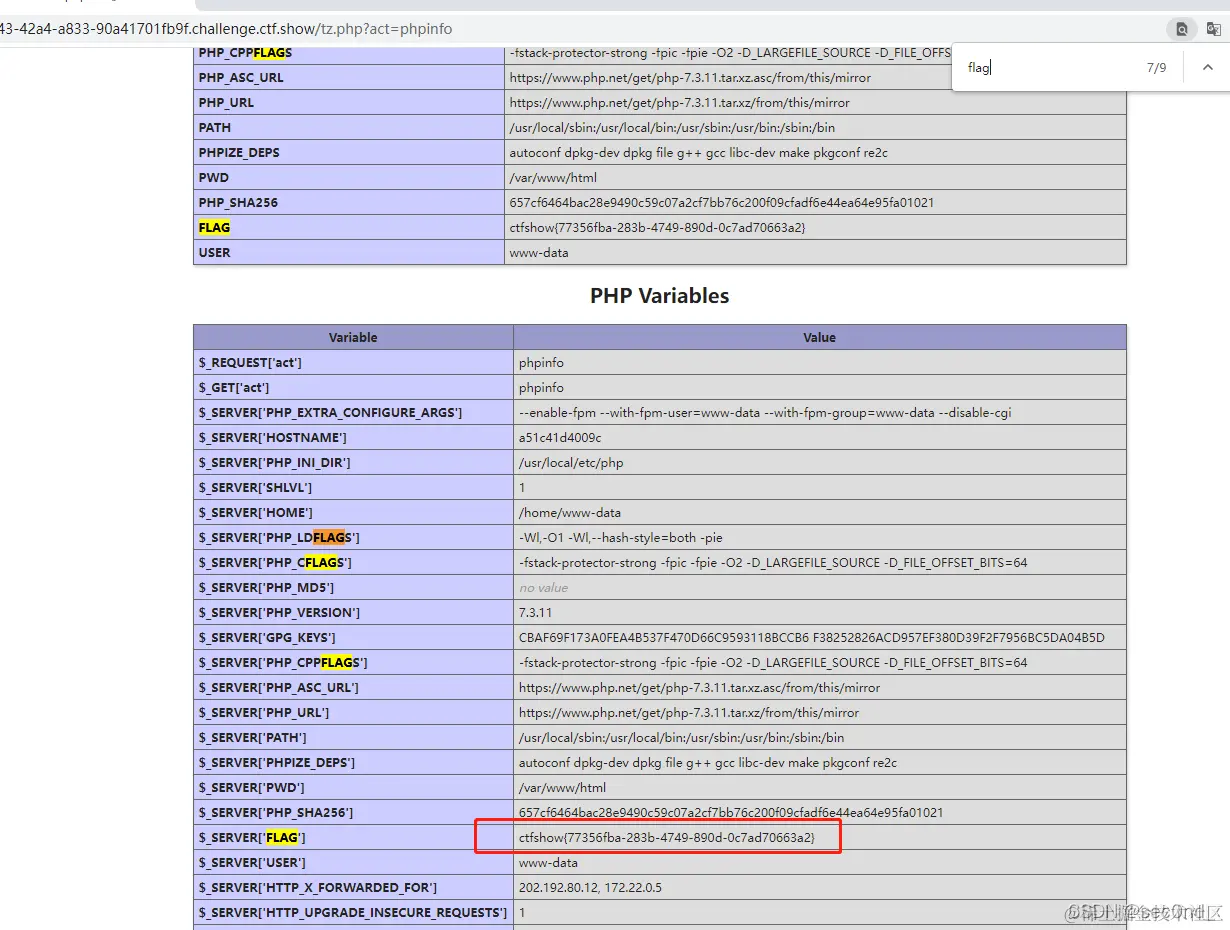Click $_SERVER['PHP_ASC_URL'] variable cell
The image size is (1230, 930).
click(353, 687)
